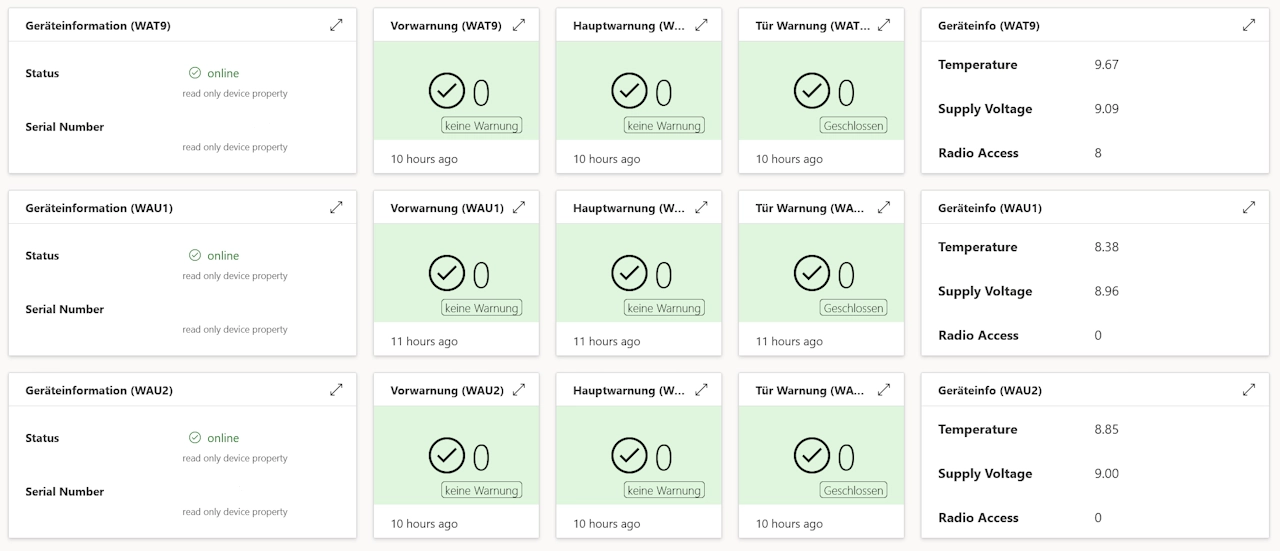
Task: Expand the Vorwarnung (WAU1) tile
Action: tap(519, 207)
